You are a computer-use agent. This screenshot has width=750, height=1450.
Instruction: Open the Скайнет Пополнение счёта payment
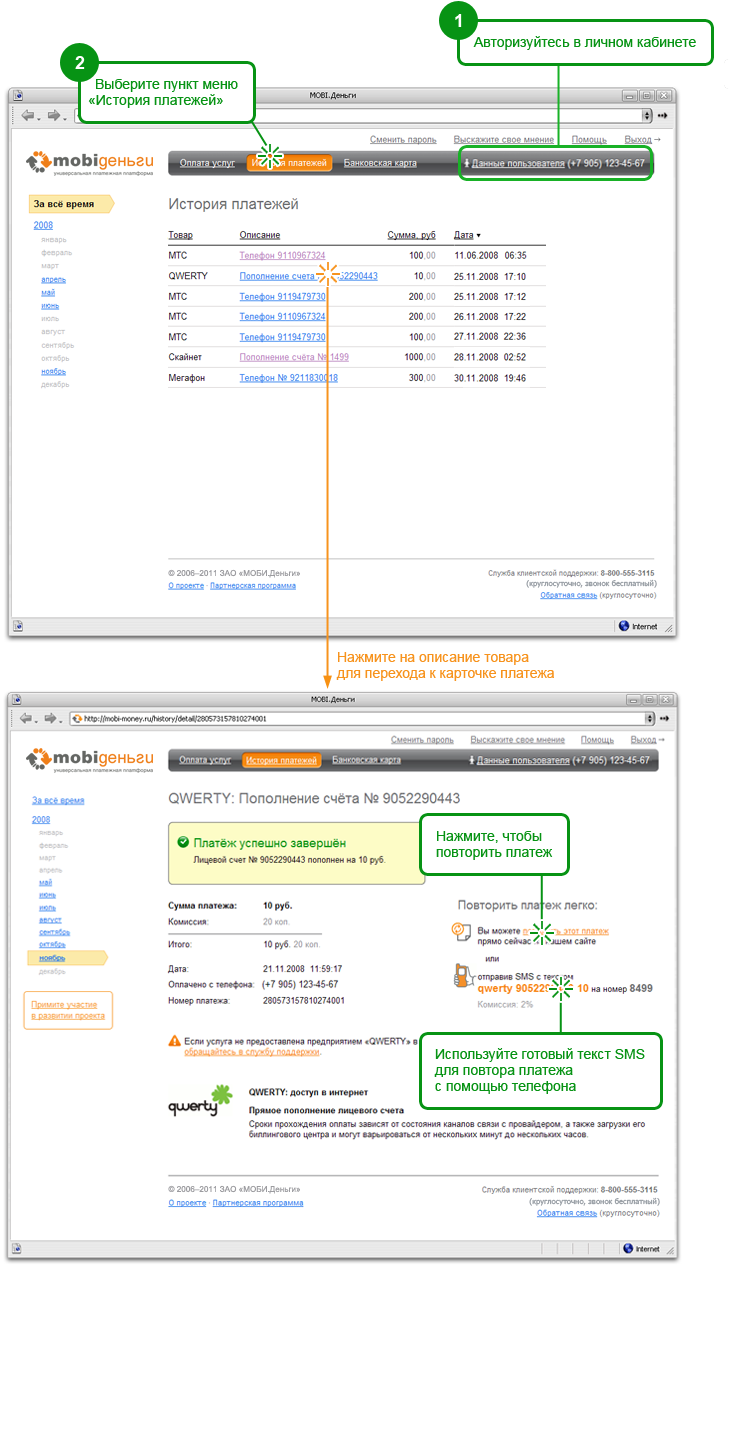pos(294,357)
